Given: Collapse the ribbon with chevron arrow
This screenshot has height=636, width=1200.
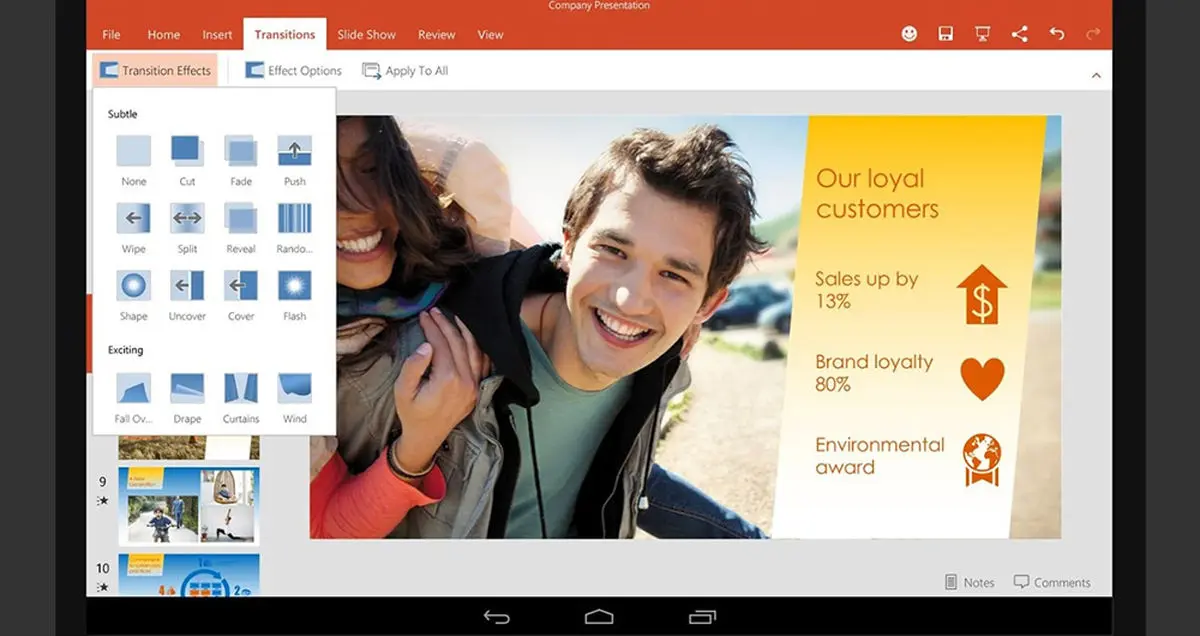Looking at the screenshot, I should pos(1096,75).
